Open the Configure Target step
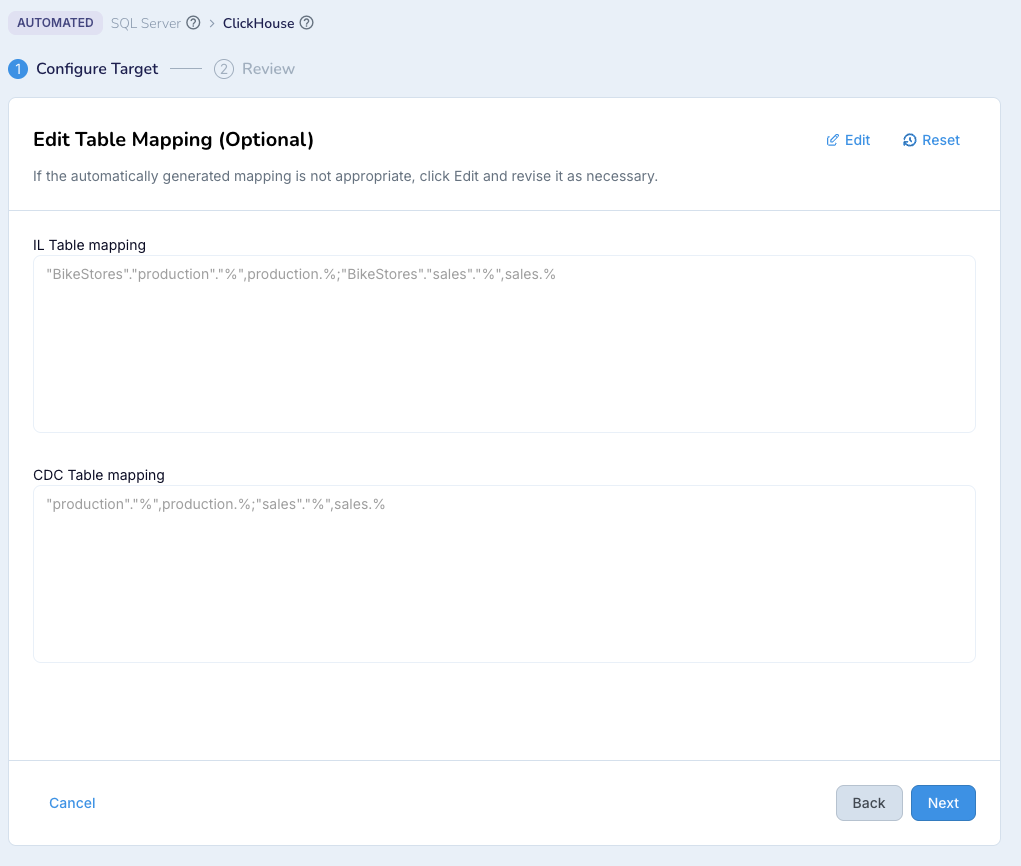The height and width of the screenshot is (866, 1021). point(97,69)
